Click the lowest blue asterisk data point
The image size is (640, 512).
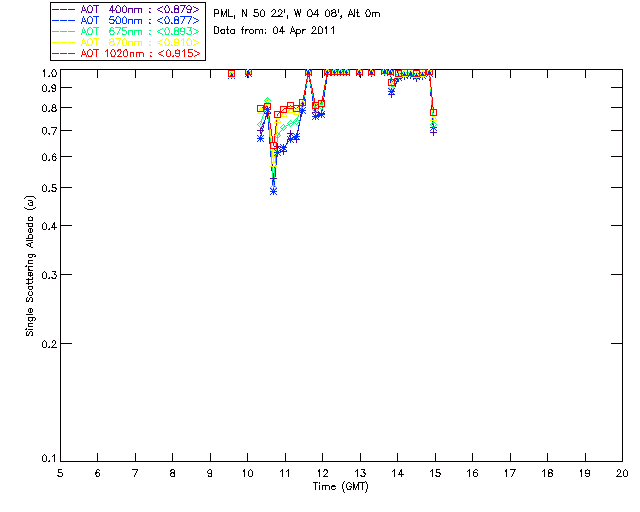click(273, 190)
